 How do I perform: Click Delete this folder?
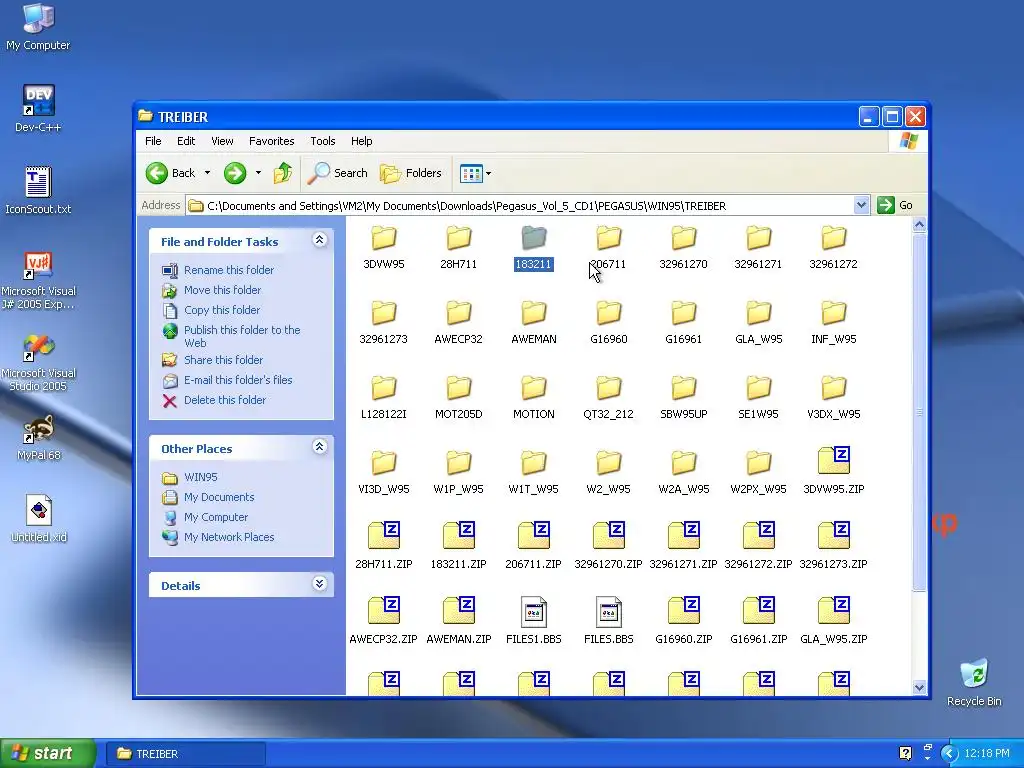tap(225, 400)
